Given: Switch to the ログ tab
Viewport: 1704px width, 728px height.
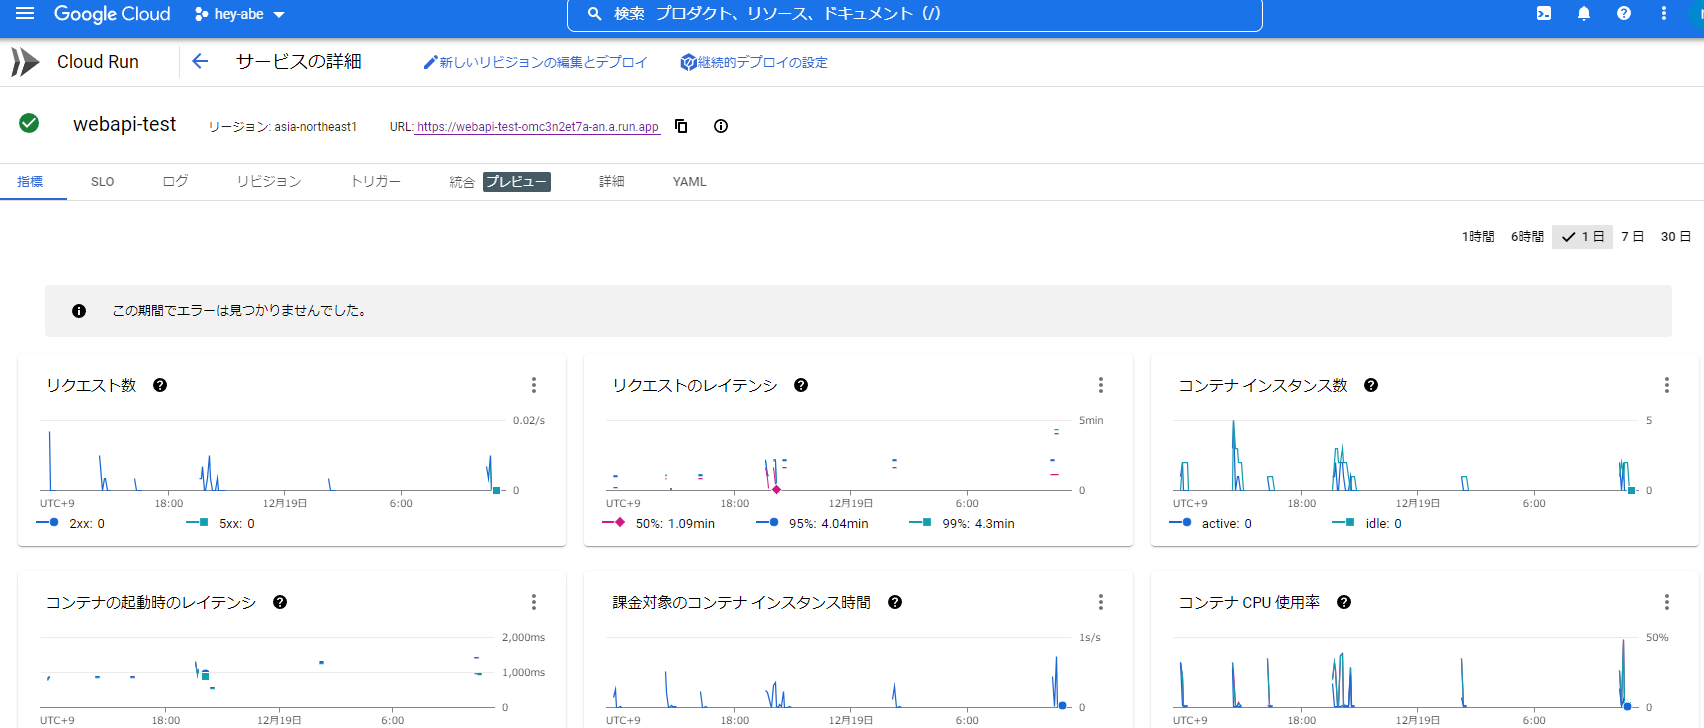Looking at the screenshot, I should [x=175, y=182].
